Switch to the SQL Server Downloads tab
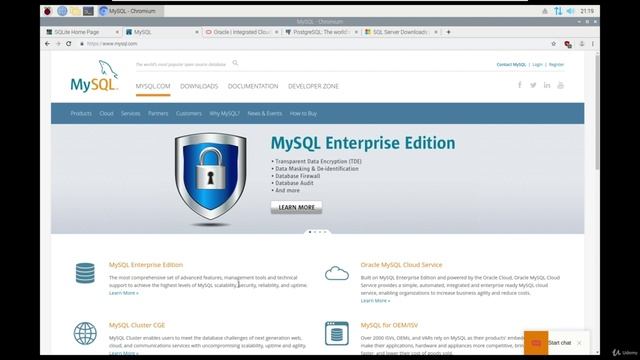This screenshot has height=360, width=640. [400, 32]
